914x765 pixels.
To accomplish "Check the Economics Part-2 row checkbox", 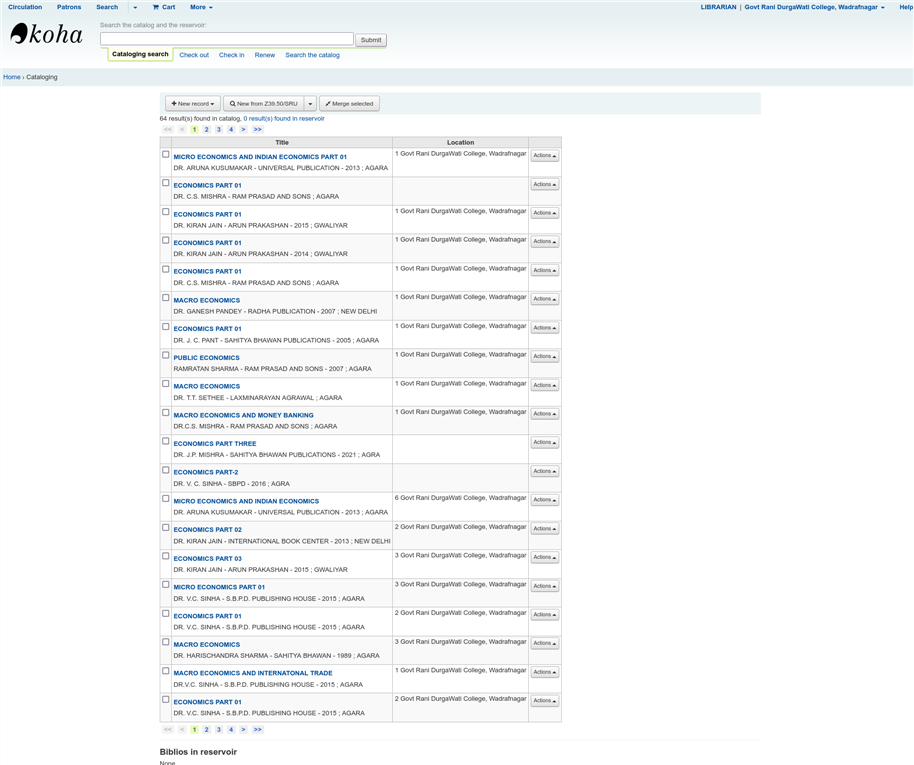I will 166,470.
